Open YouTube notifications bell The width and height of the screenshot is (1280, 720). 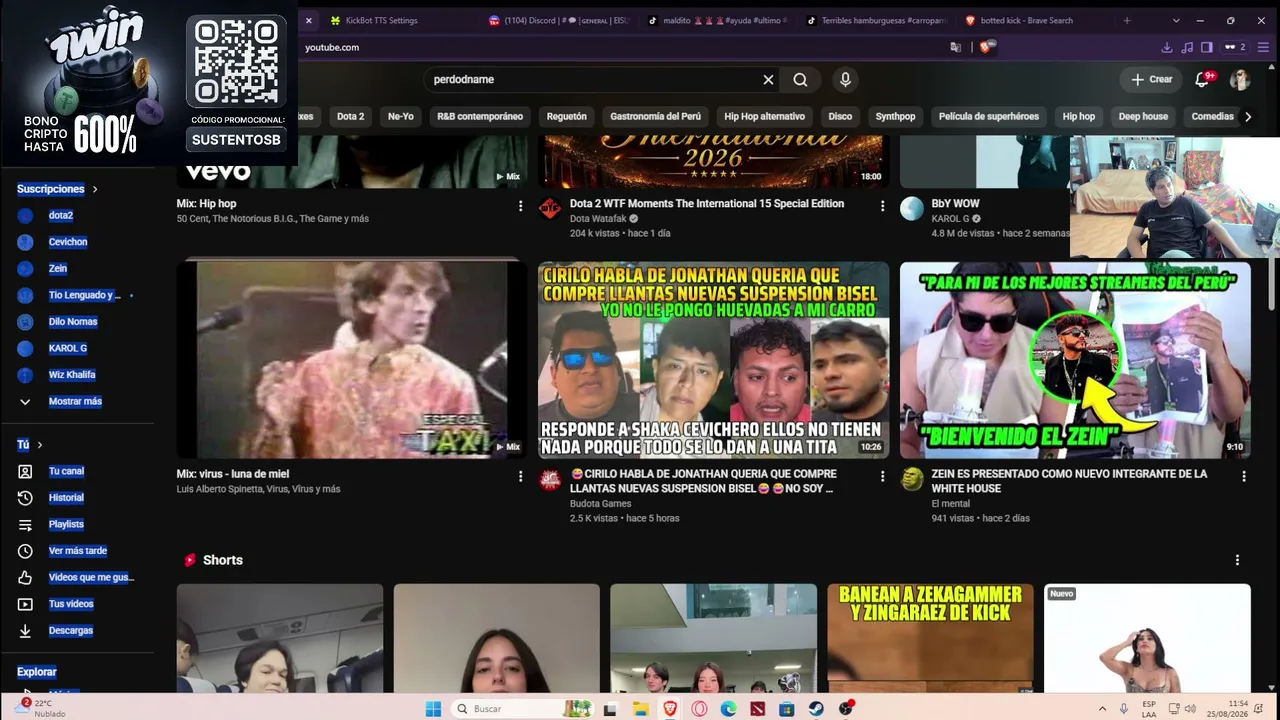click(1202, 79)
